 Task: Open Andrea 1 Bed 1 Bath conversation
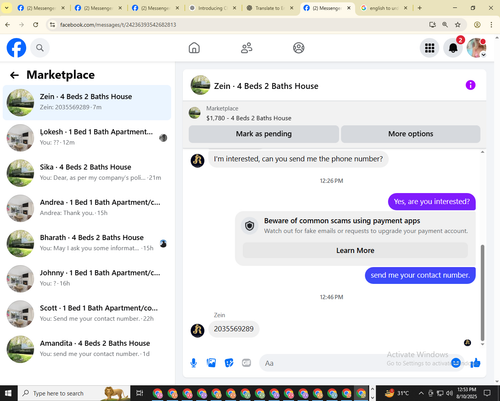coord(87,208)
